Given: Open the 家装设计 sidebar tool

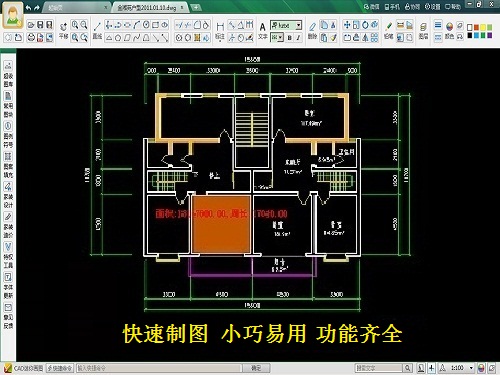Looking at the screenshot, I should 8,196.
